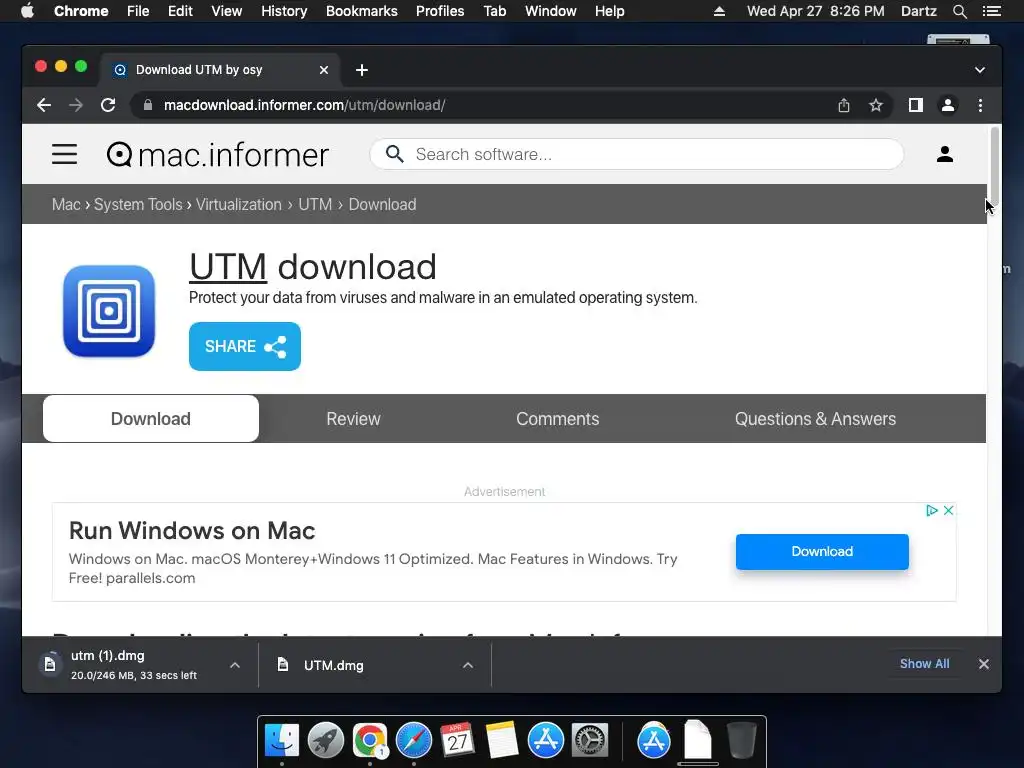
Task: Open Control Center list icon in menu bar
Action: click(991, 11)
